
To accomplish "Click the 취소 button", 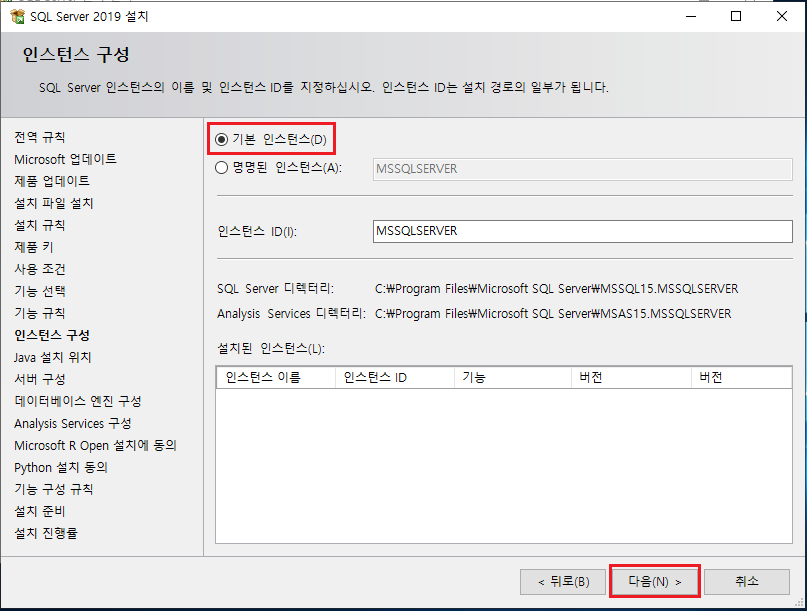I will [746, 582].
